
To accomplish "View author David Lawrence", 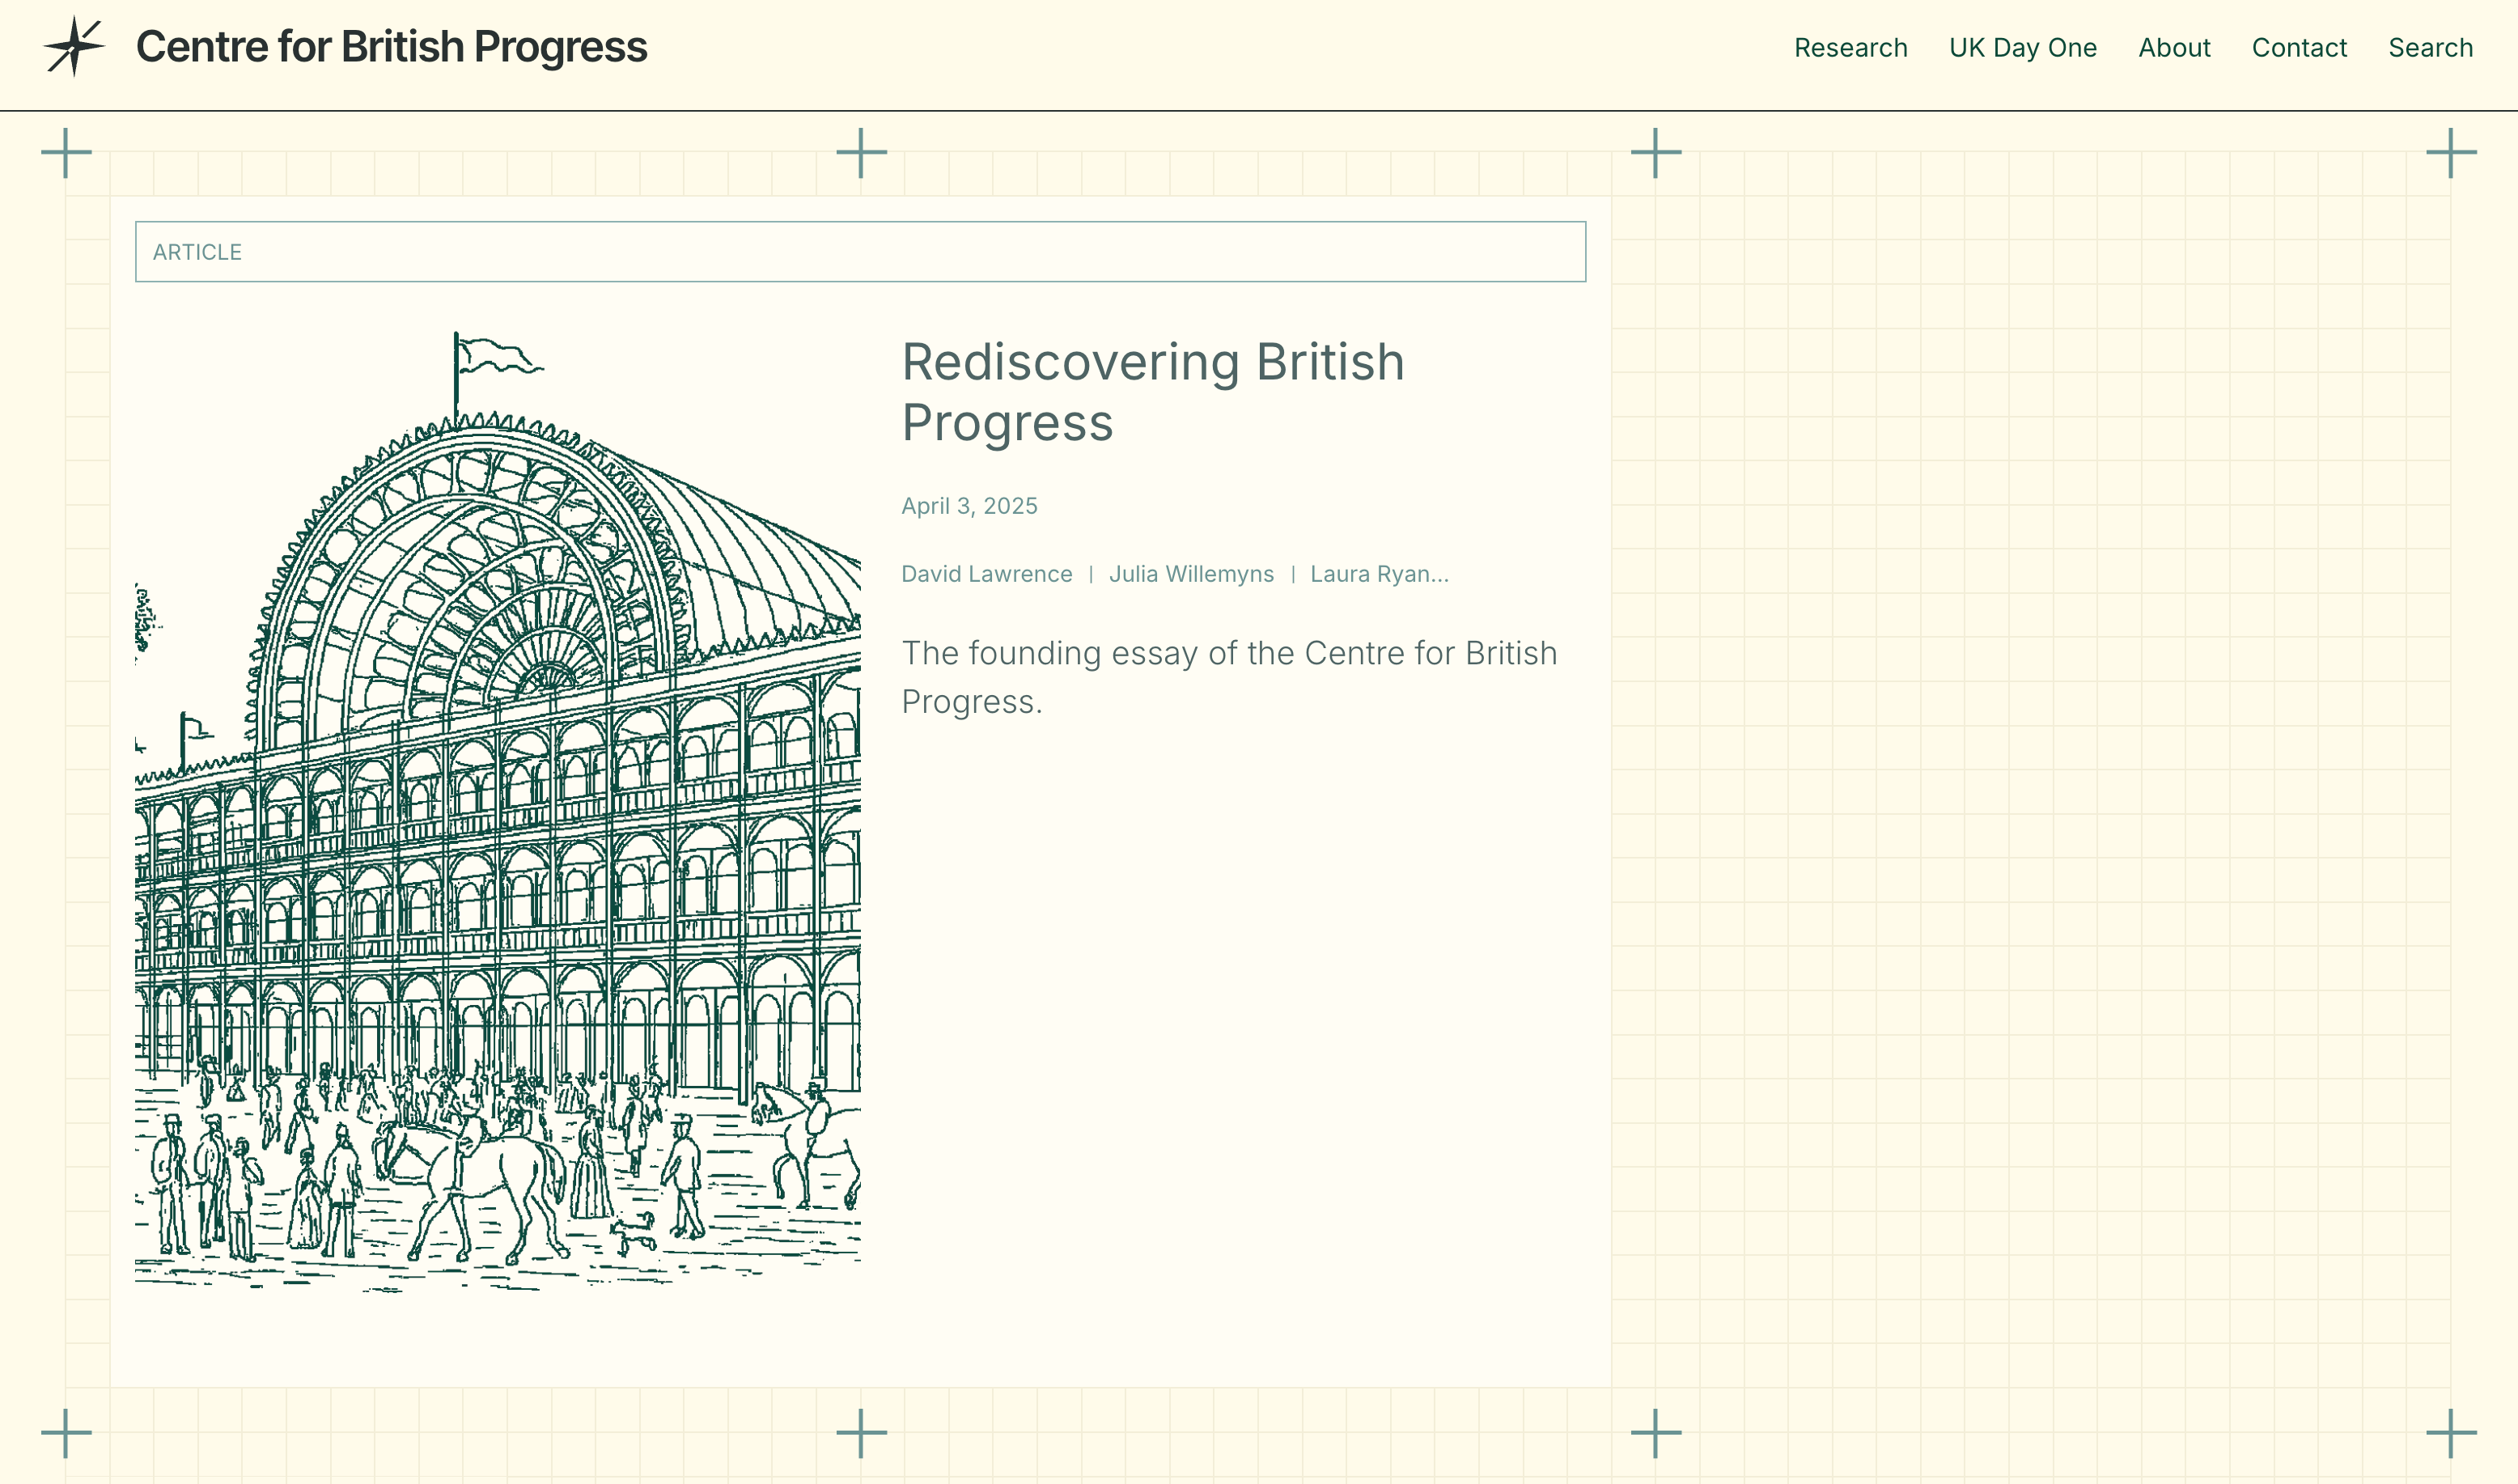I will point(986,574).
